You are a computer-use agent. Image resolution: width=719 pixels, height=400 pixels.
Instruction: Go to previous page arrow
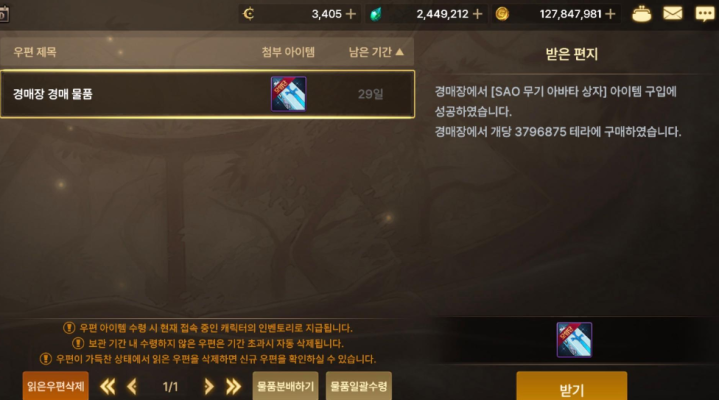pos(132,387)
